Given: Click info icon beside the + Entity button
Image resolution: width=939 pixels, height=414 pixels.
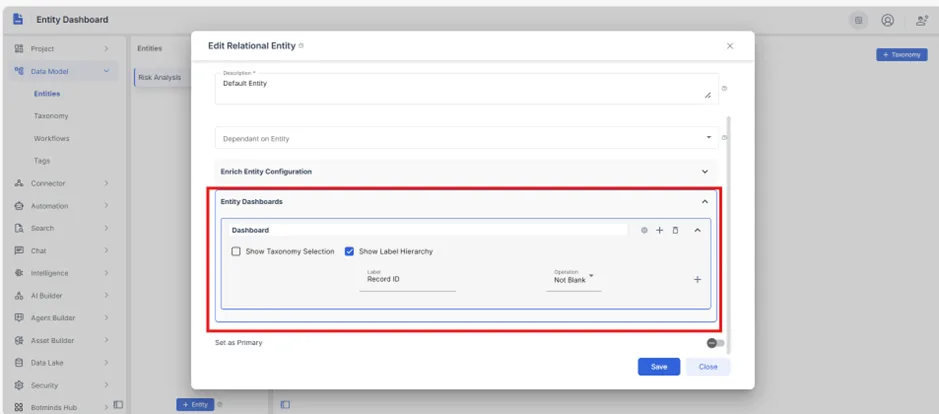Looking at the screenshot, I should [220, 404].
